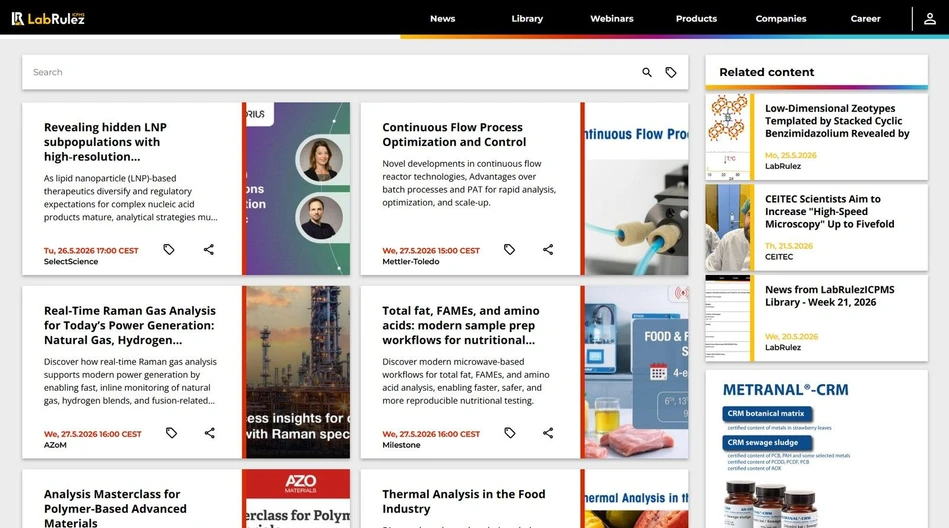Open the Career menu

865,19
